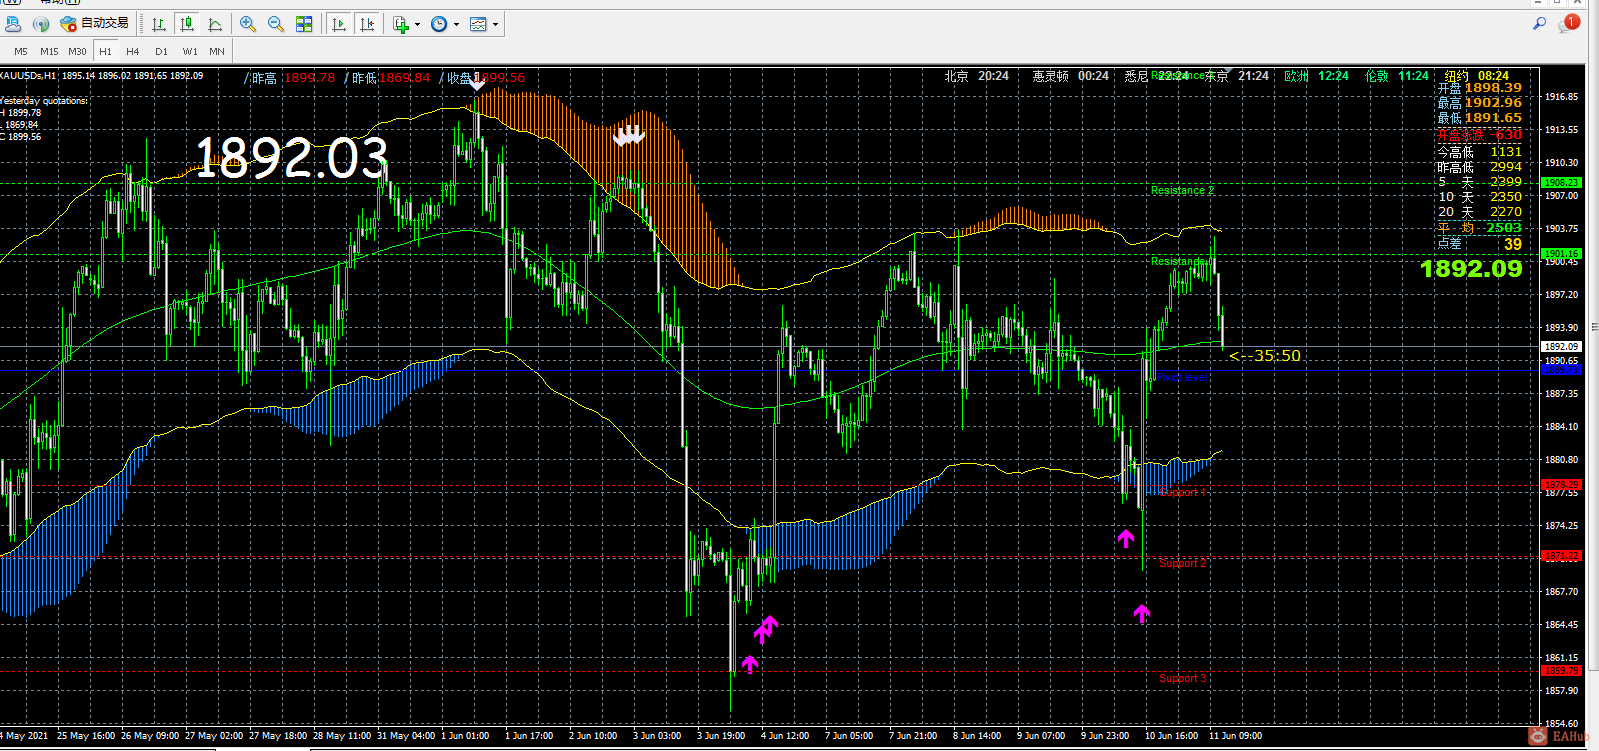Switch to W1 weekly timeframe
The height and width of the screenshot is (751, 1599).
[190, 51]
